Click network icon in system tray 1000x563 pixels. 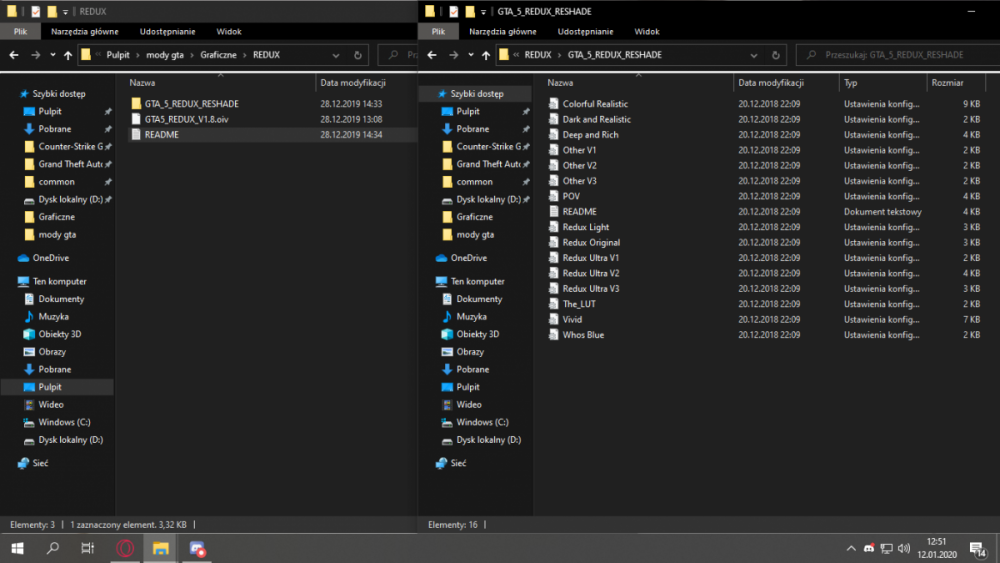(886, 548)
